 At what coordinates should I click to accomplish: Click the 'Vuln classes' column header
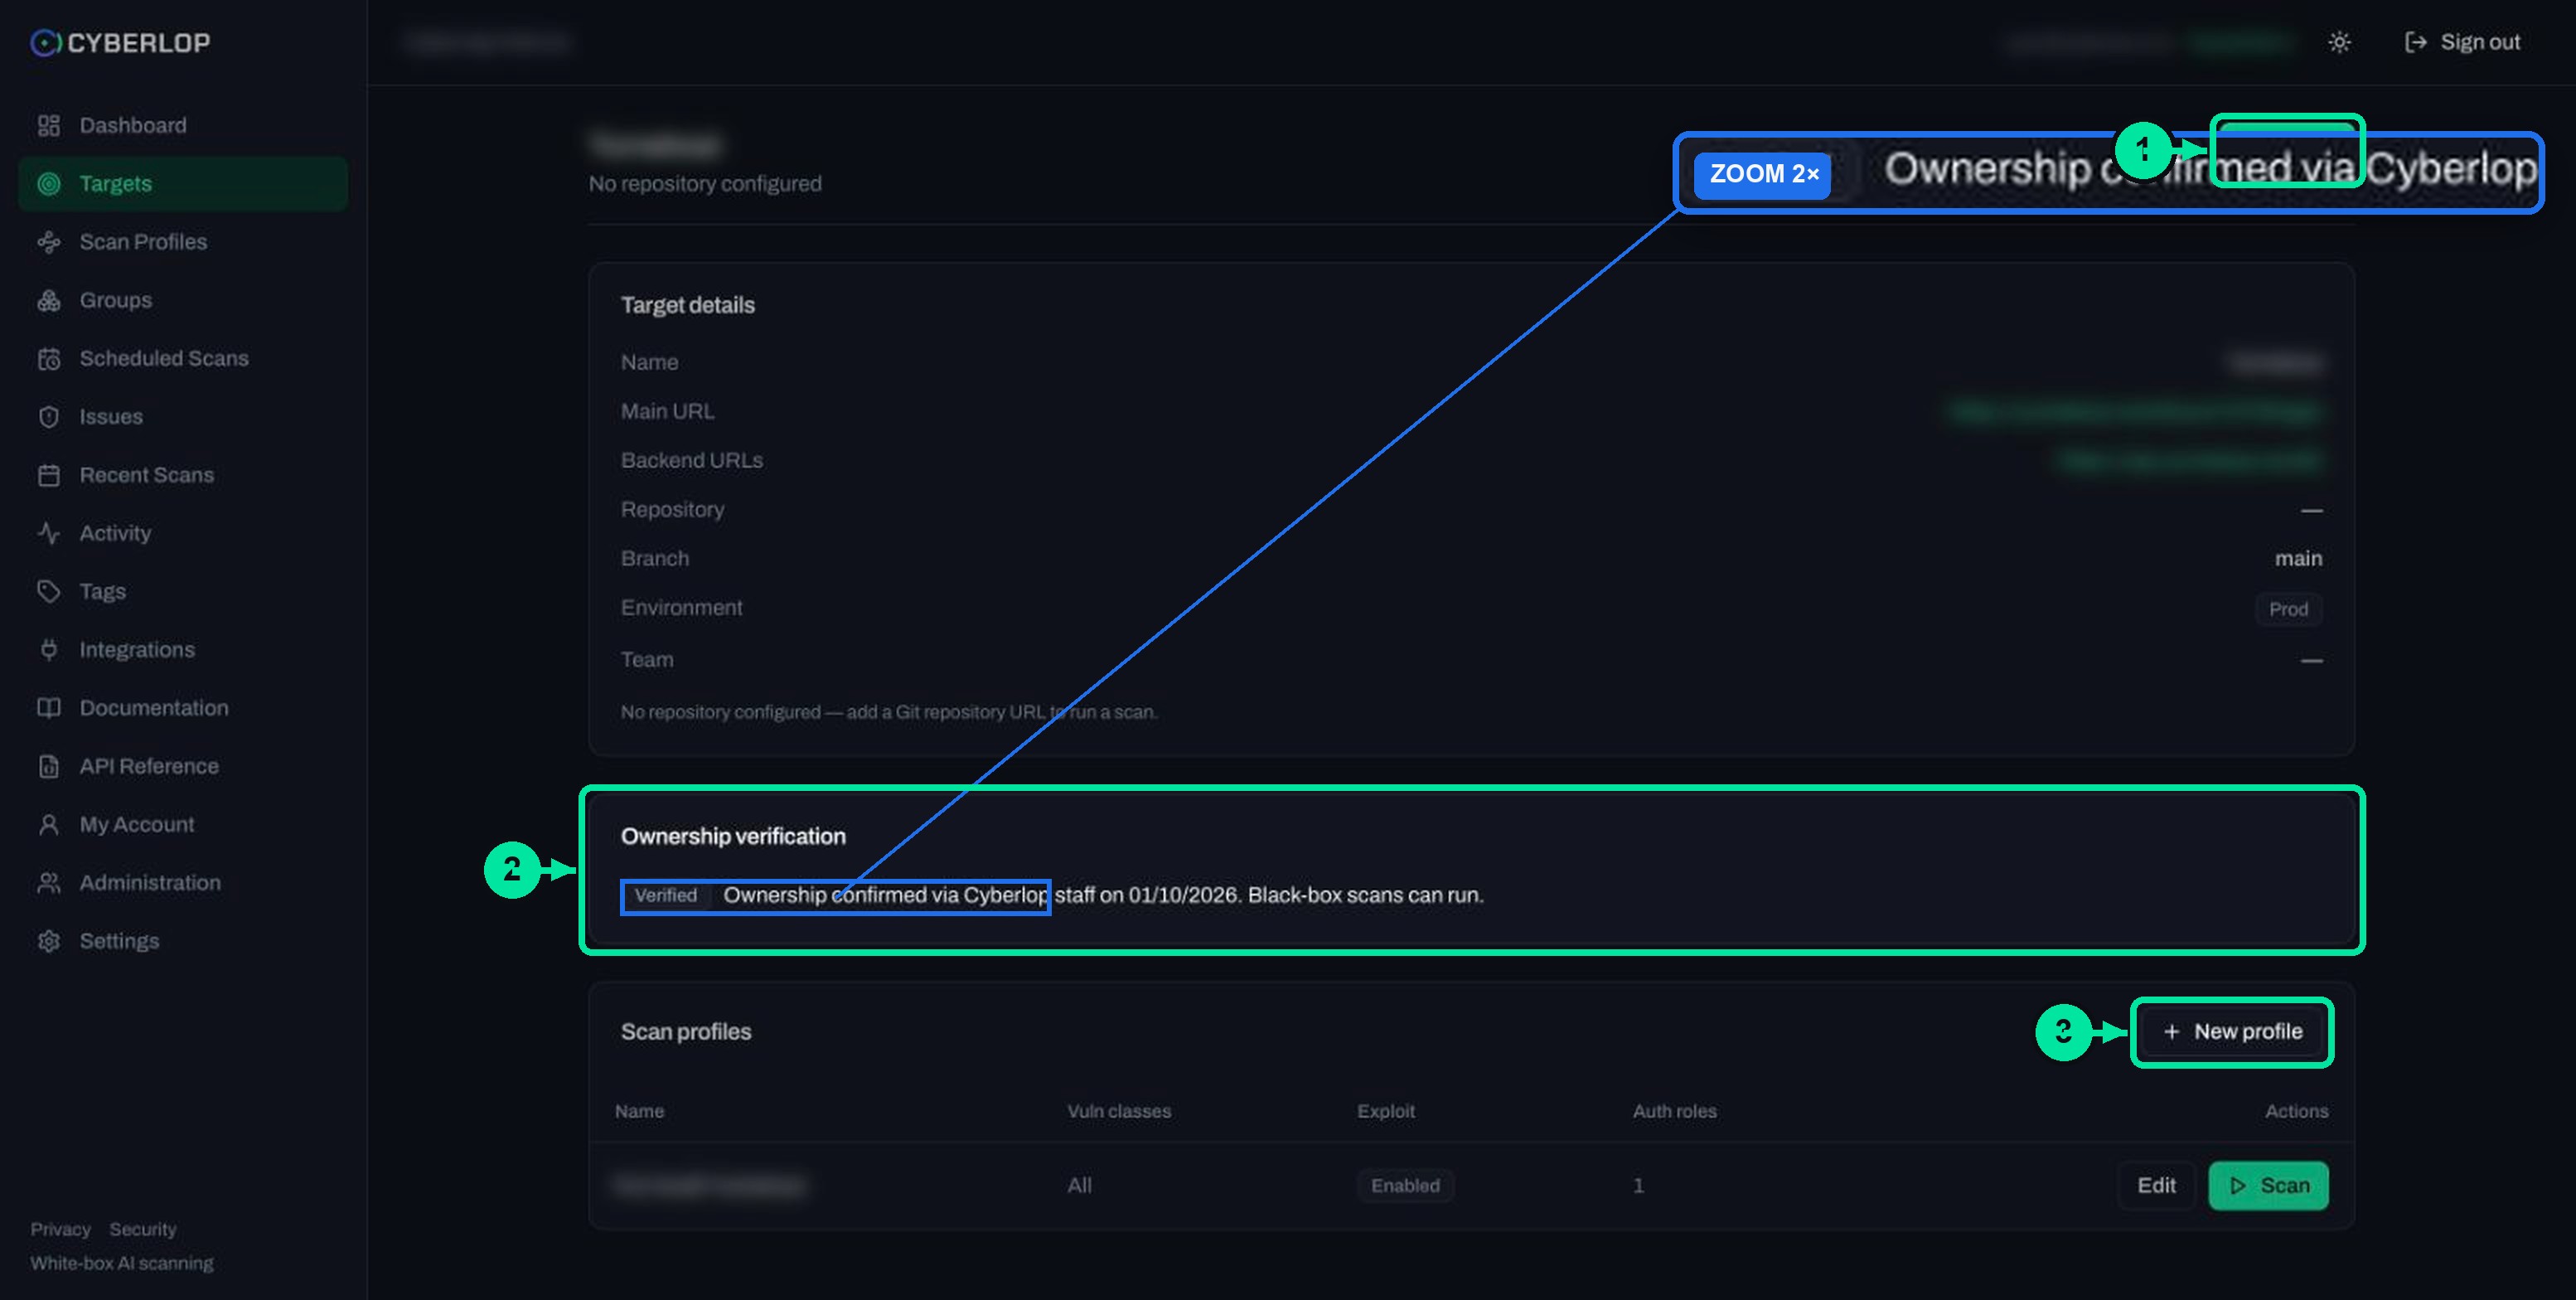[1119, 1111]
